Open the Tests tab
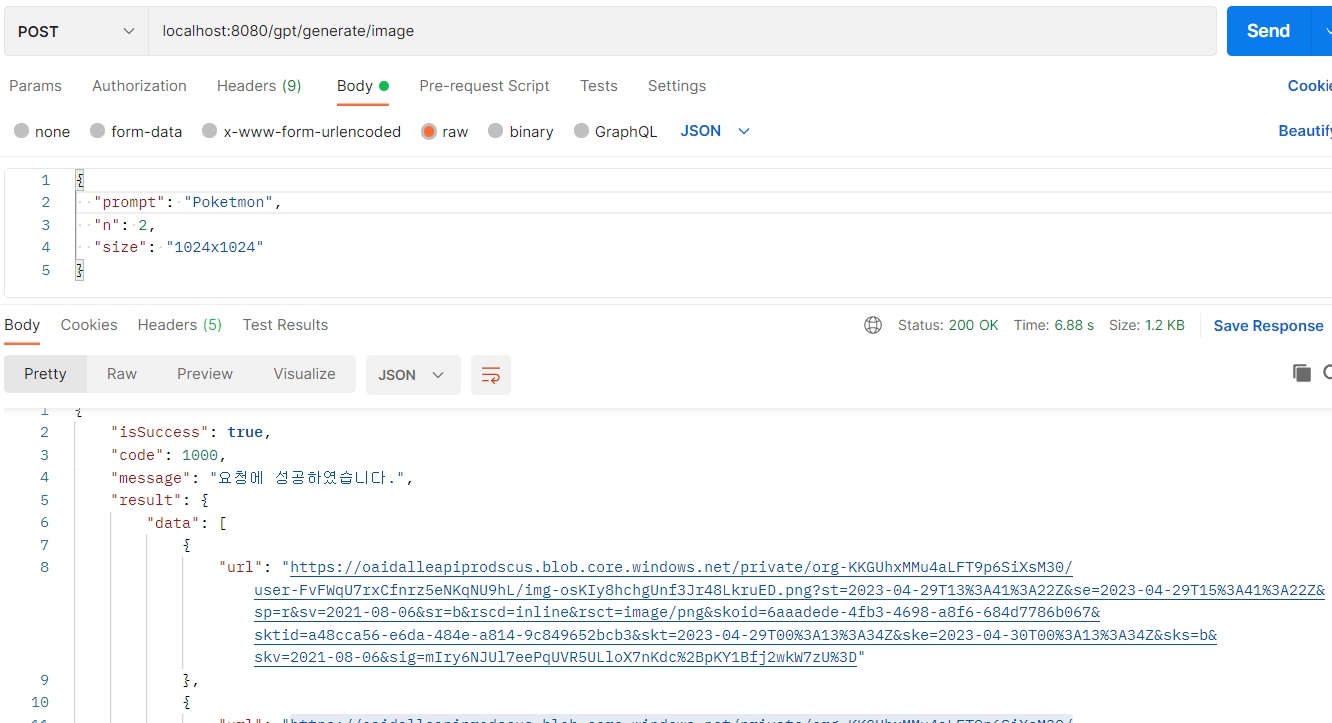The height and width of the screenshot is (723, 1332). (598, 86)
